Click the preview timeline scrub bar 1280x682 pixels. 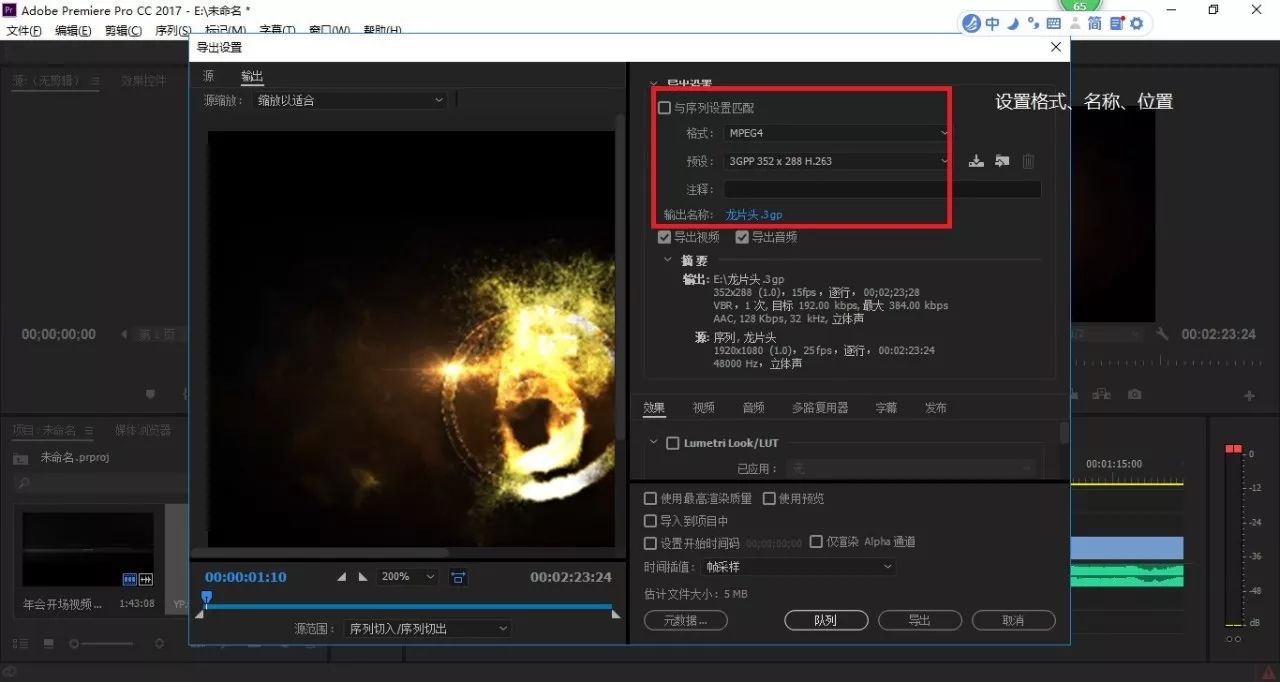[409, 606]
